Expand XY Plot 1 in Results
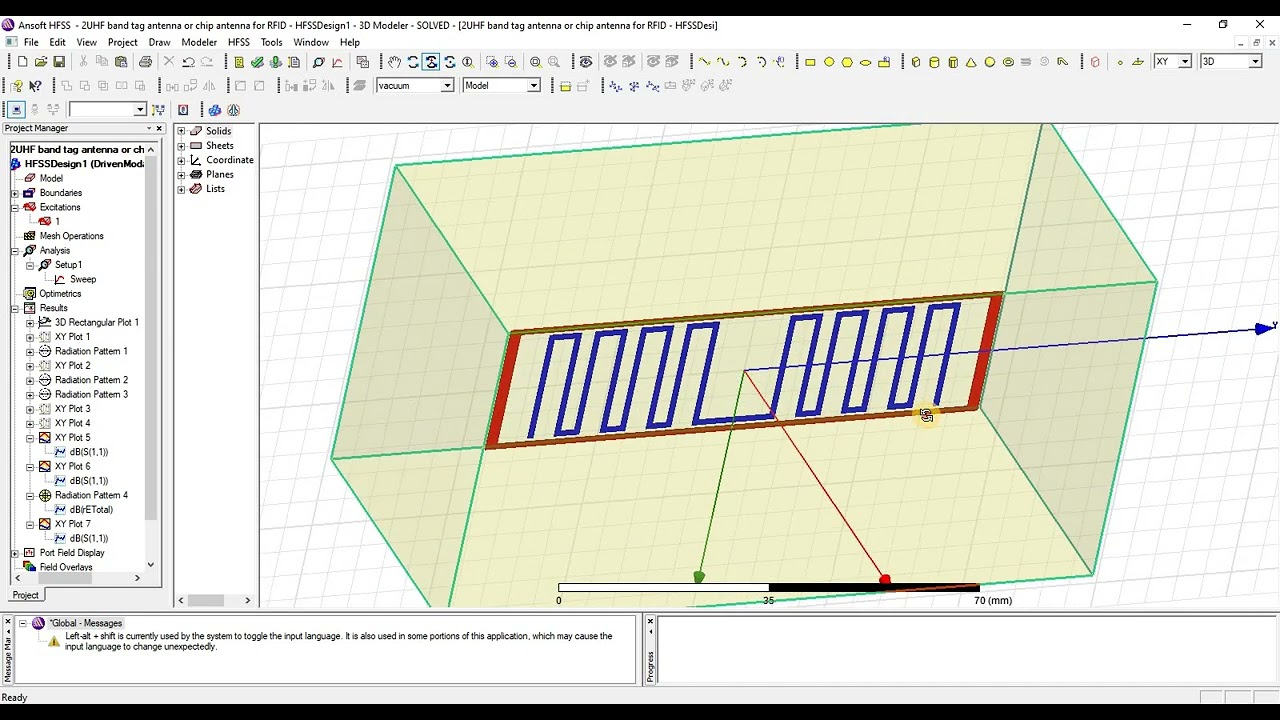Screen dimensions: 1280x720 30,337
